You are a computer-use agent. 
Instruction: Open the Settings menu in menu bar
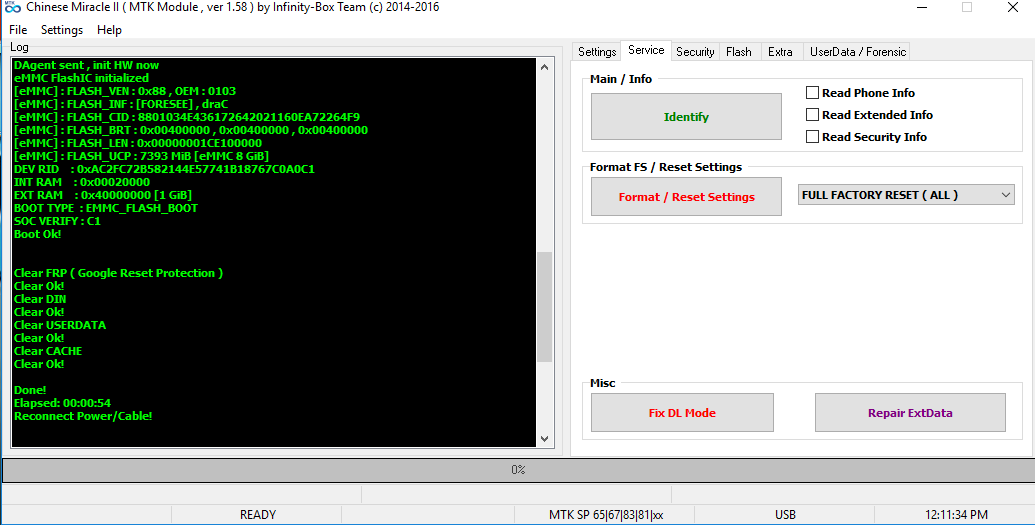point(61,30)
